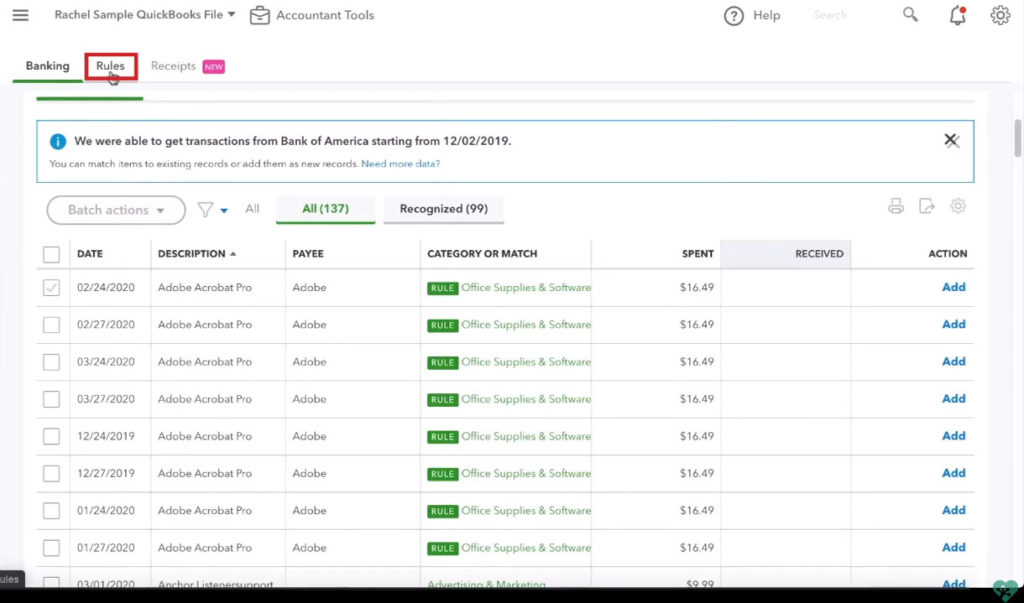Viewport: 1024px width, 603px height.
Task: Select the Recognized (99) tab
Action: 443,209
